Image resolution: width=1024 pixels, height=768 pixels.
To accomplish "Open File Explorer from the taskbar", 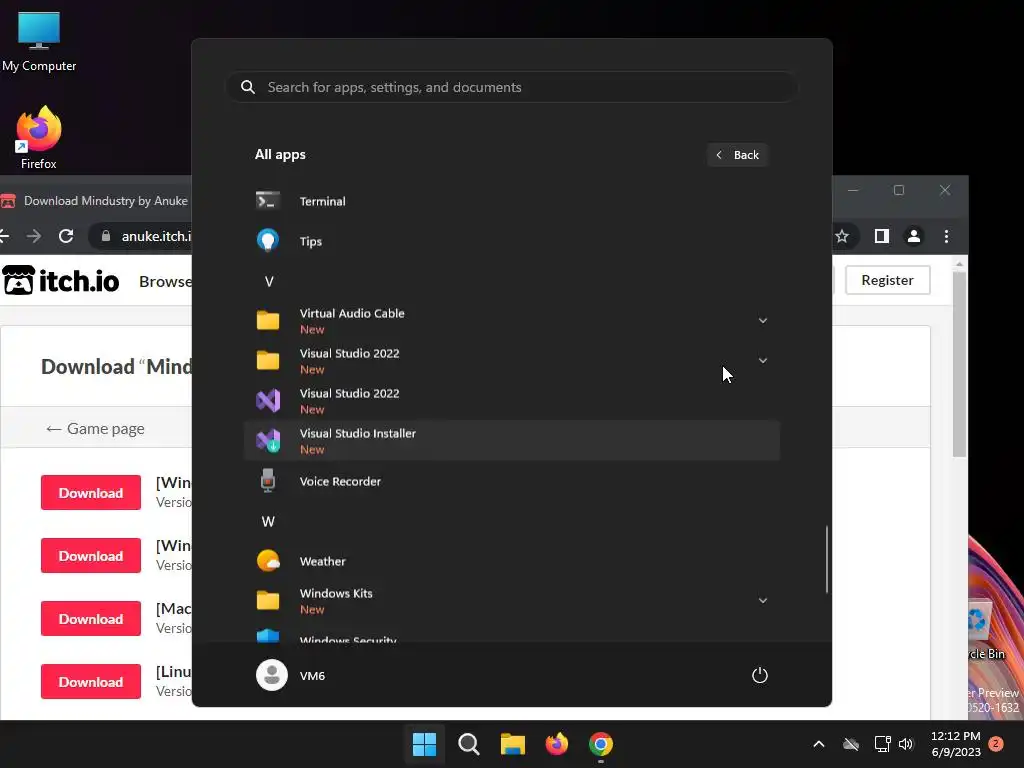I will (513, 744).
